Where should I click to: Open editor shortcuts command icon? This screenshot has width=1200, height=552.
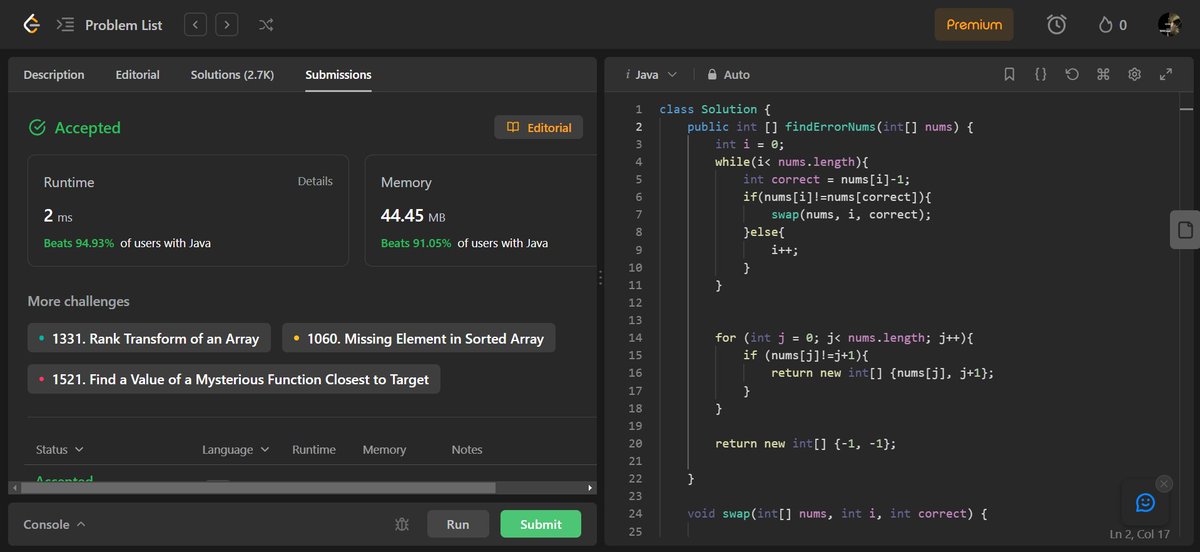1103,75
